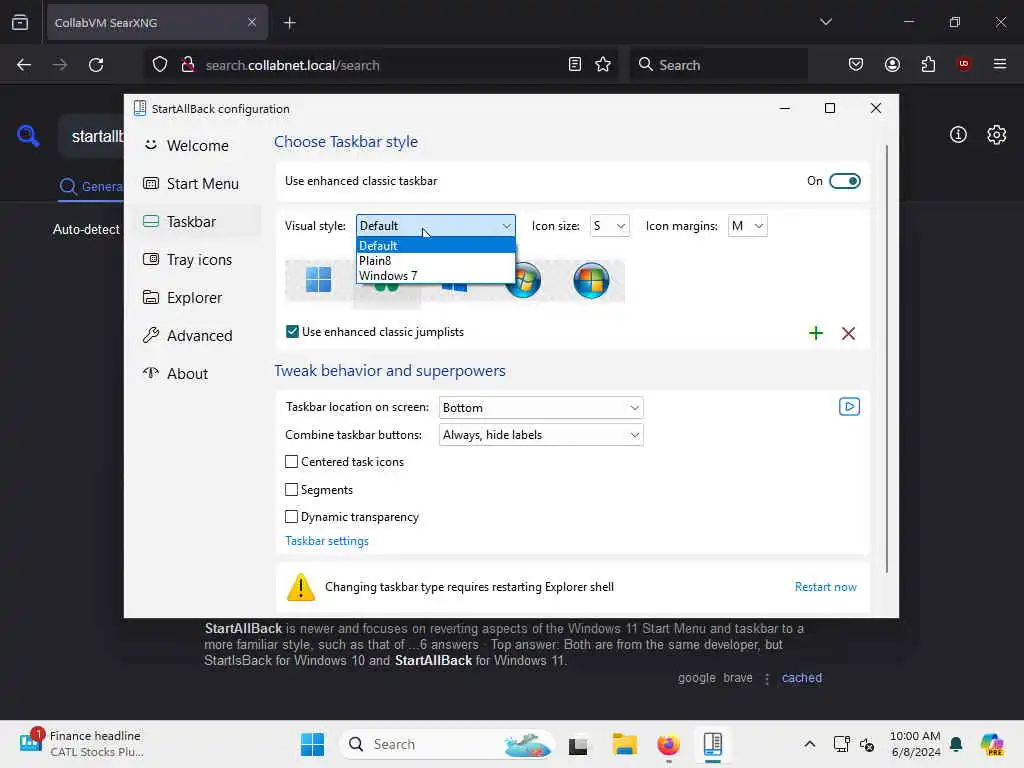Open the Firefox hamburger menu
Image resolution: width=1024 pixels, height=768 pixels.
coord(999,64)
